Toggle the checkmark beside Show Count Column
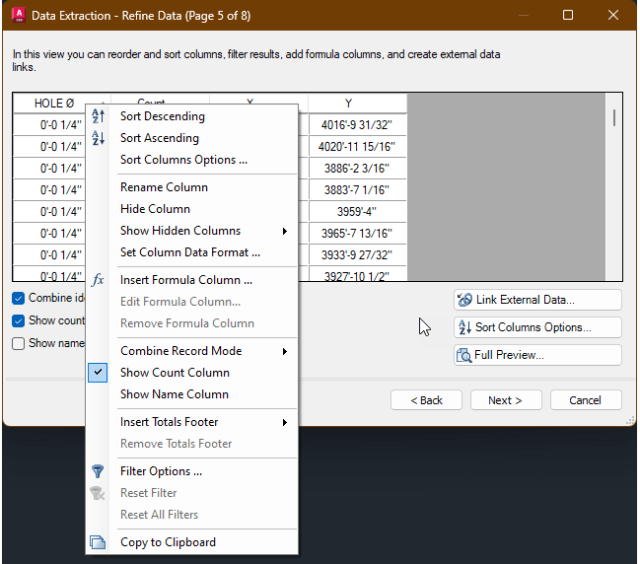640x564 pixels. (x=98, y=373)
